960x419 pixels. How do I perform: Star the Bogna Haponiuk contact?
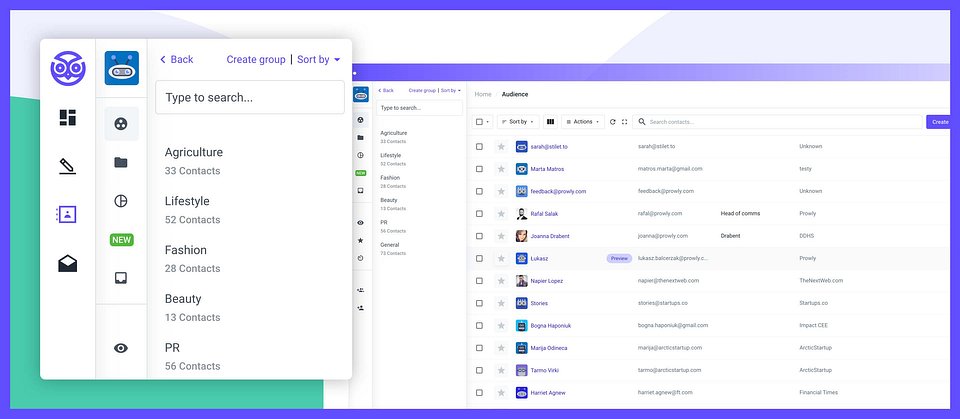click(501, 325)
